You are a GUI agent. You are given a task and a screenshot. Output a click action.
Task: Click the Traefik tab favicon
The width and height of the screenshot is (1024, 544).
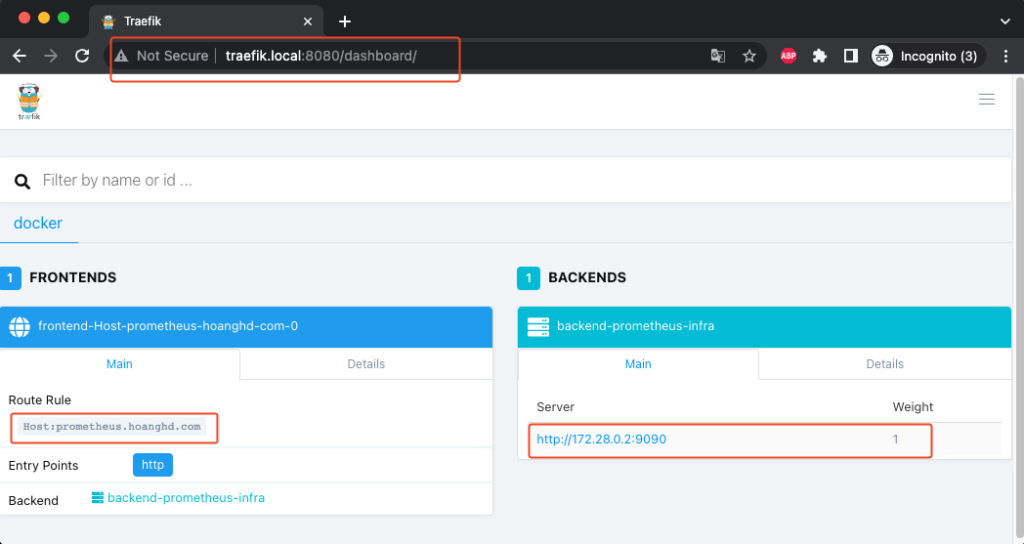[x=108, y=22]
